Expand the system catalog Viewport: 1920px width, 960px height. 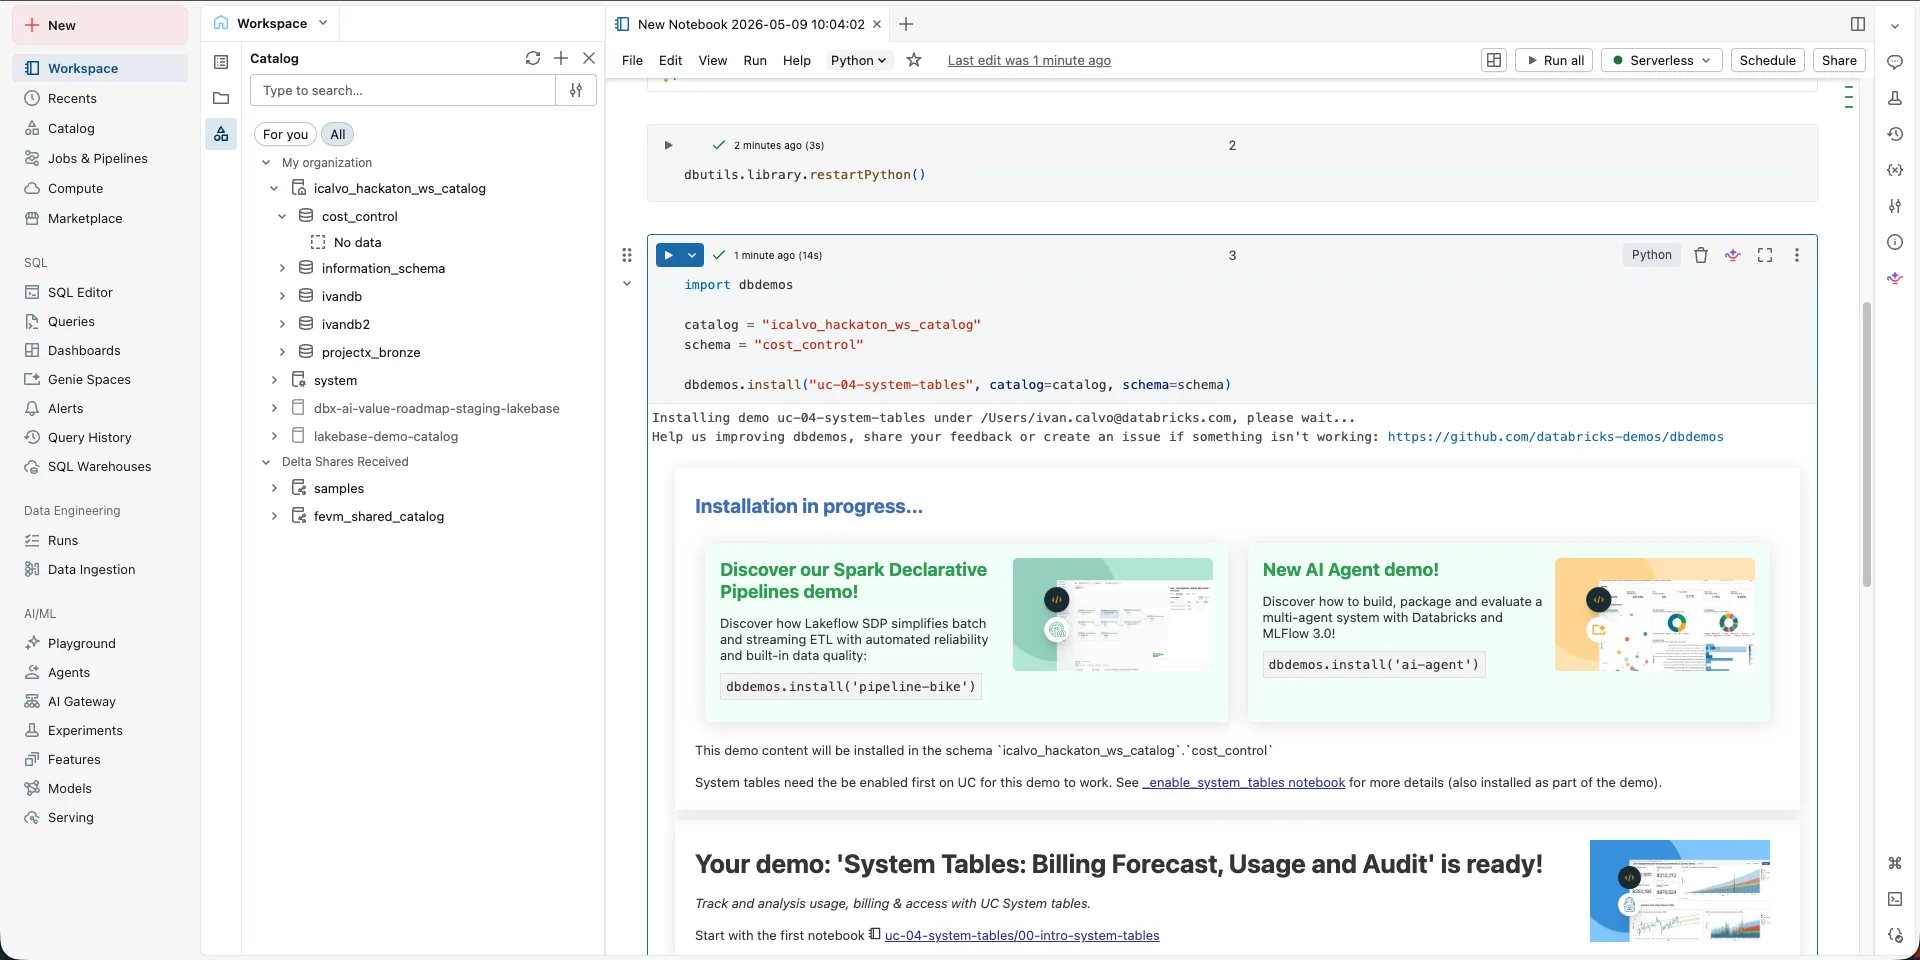(274, 380)
